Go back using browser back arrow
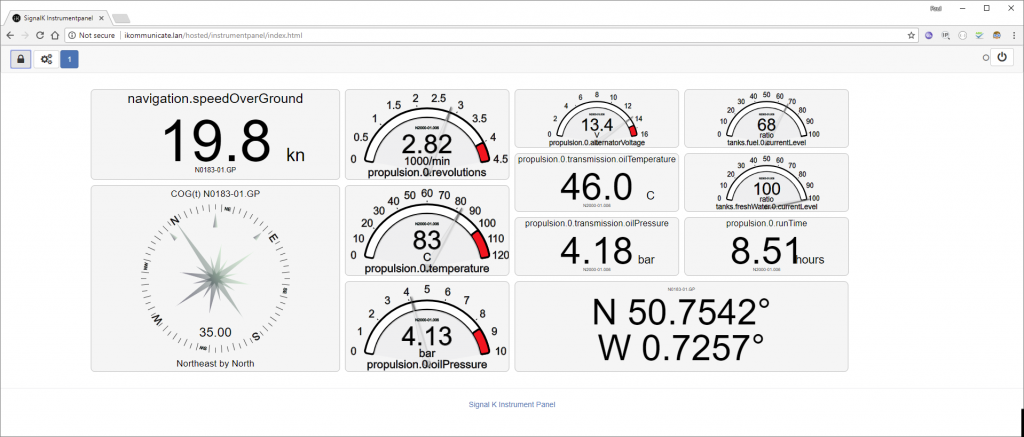Viewport: 1024px width, 437px height. click(9, 34)
